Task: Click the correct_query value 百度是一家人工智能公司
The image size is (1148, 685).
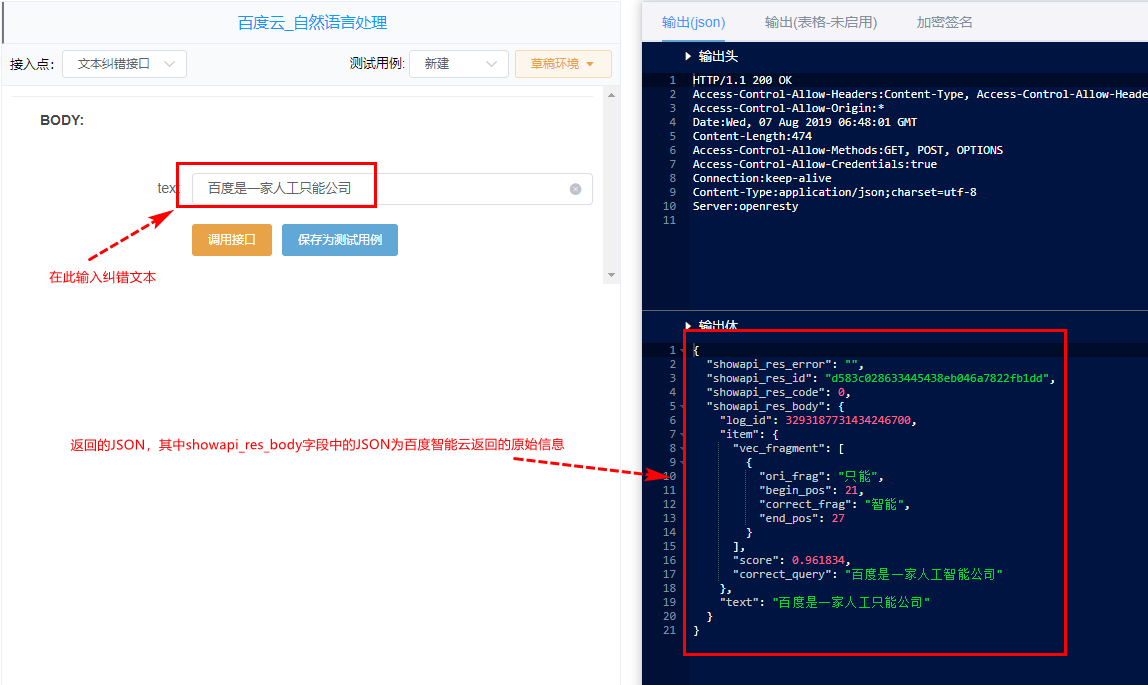Action: click(x=923, y=574)
